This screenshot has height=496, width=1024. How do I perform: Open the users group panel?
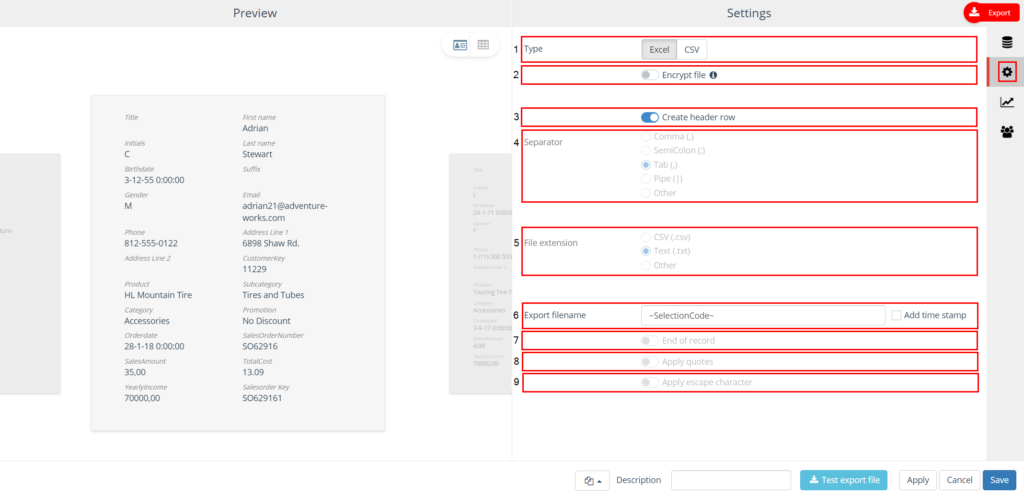click(1007, 131)
